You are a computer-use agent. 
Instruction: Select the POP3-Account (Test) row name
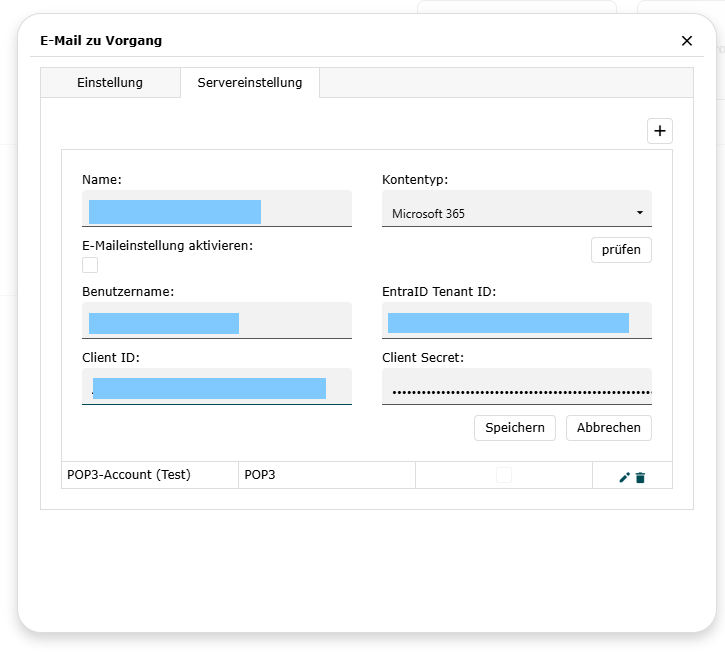pos(129,475)
